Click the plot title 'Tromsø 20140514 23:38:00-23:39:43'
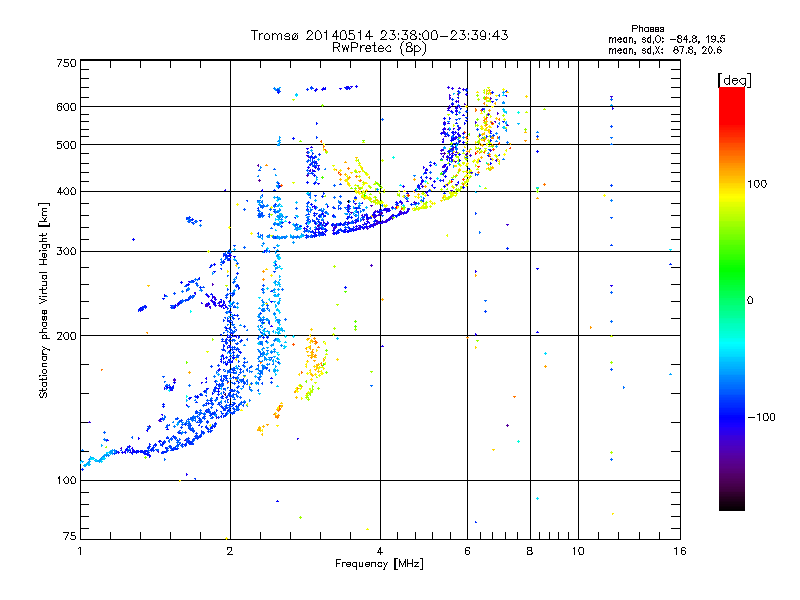 [x=379, y=35]
